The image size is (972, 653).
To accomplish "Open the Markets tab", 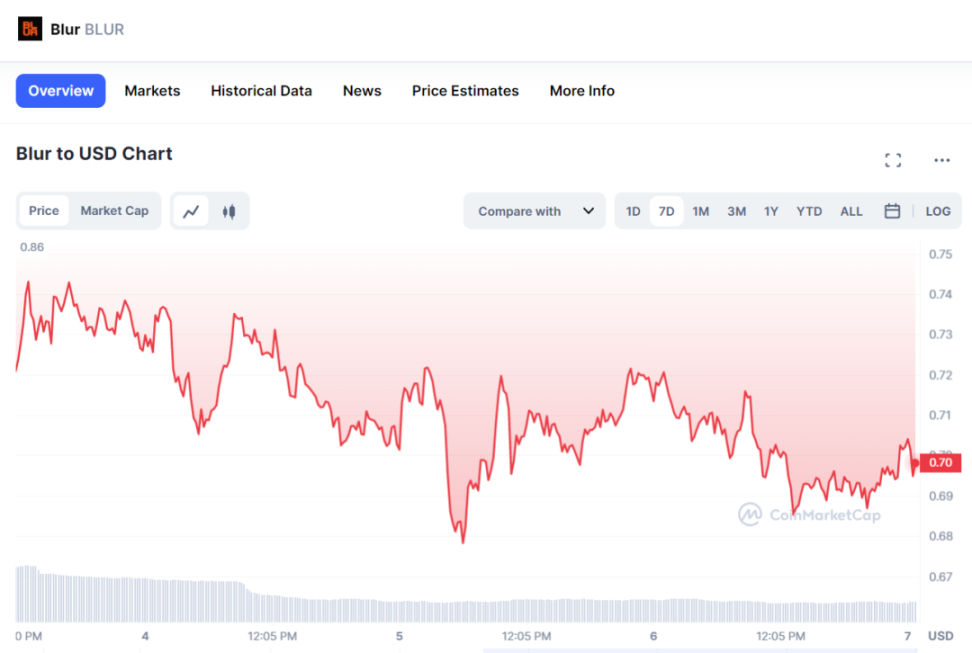I will (152, 91).
